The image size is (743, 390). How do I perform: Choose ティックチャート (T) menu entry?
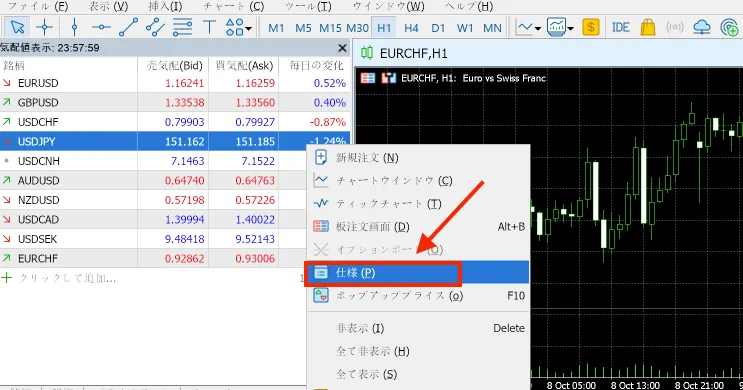click(418, 203)
